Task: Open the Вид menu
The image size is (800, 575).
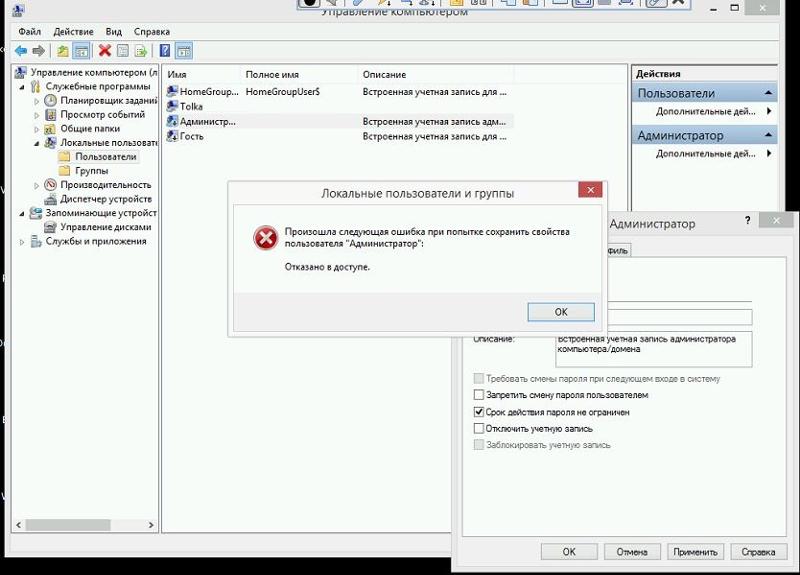Action: point(114,32)
